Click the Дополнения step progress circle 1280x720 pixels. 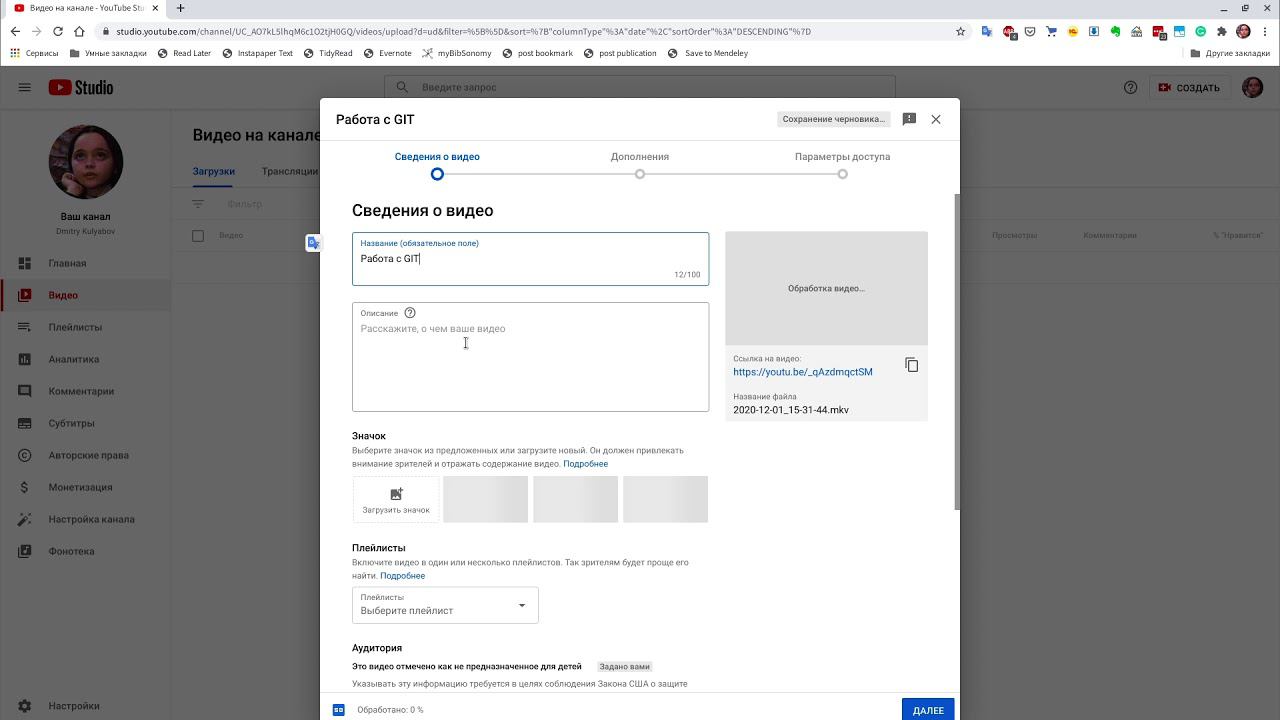click(640, 174)
